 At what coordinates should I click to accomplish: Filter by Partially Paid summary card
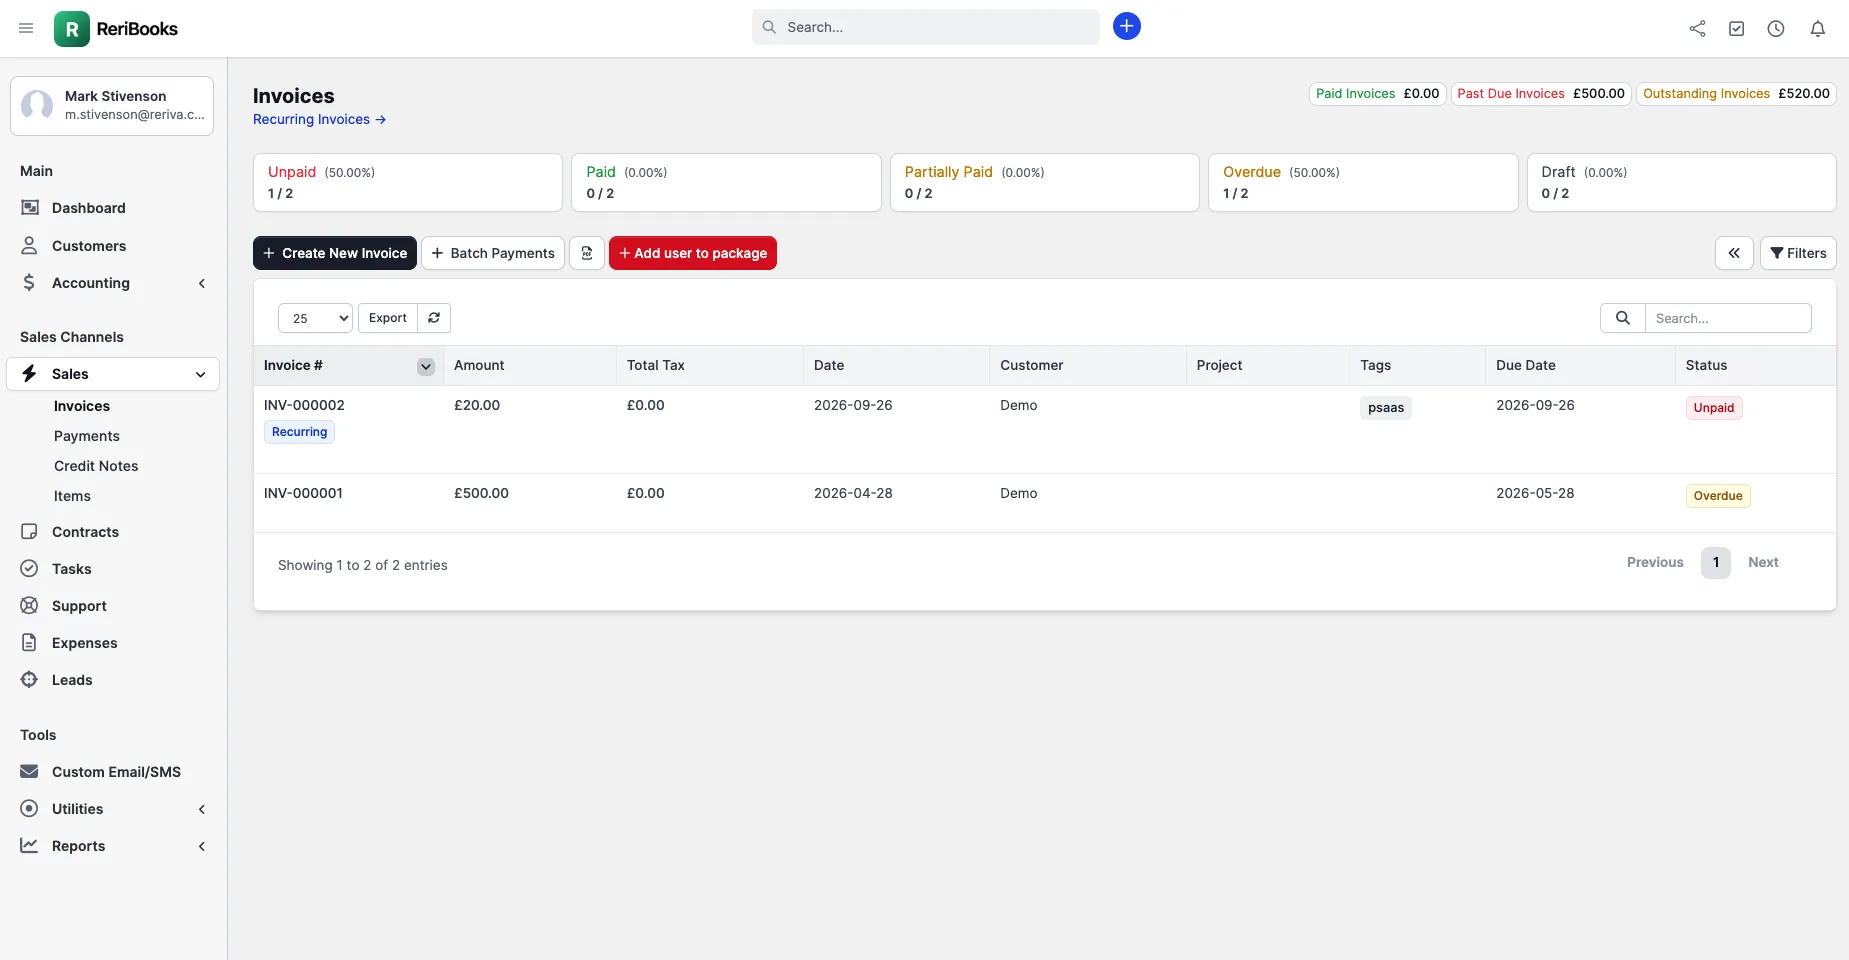tap(1045, 182)
